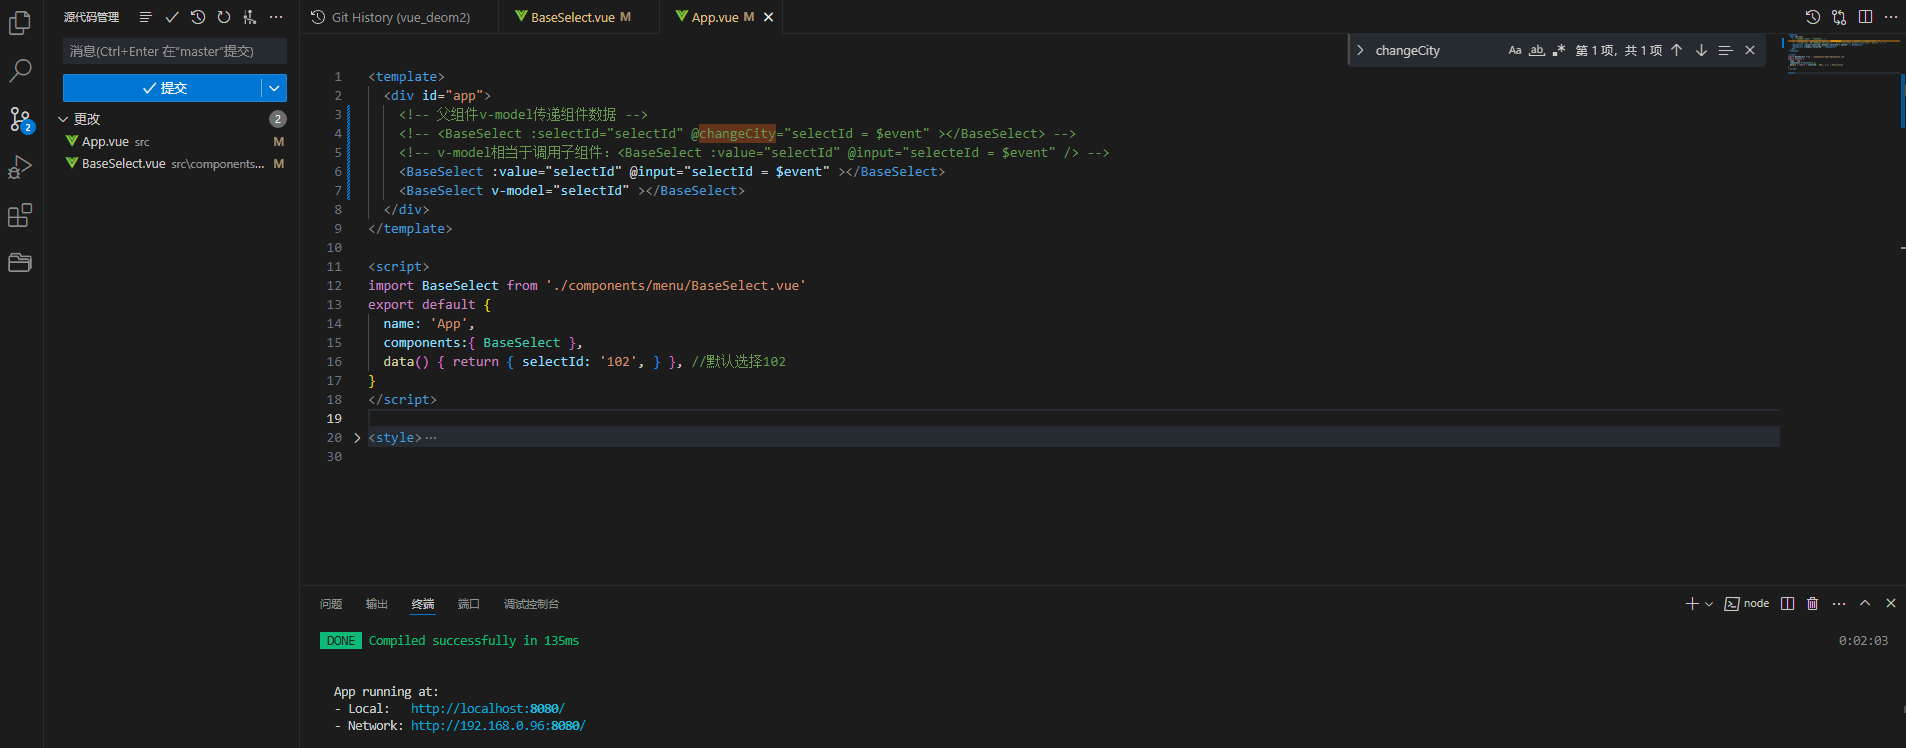Click the import BaseSelect line 12
Viewport: 1906px width, 748px height.
pyautogui.click(x=586, y=286)
